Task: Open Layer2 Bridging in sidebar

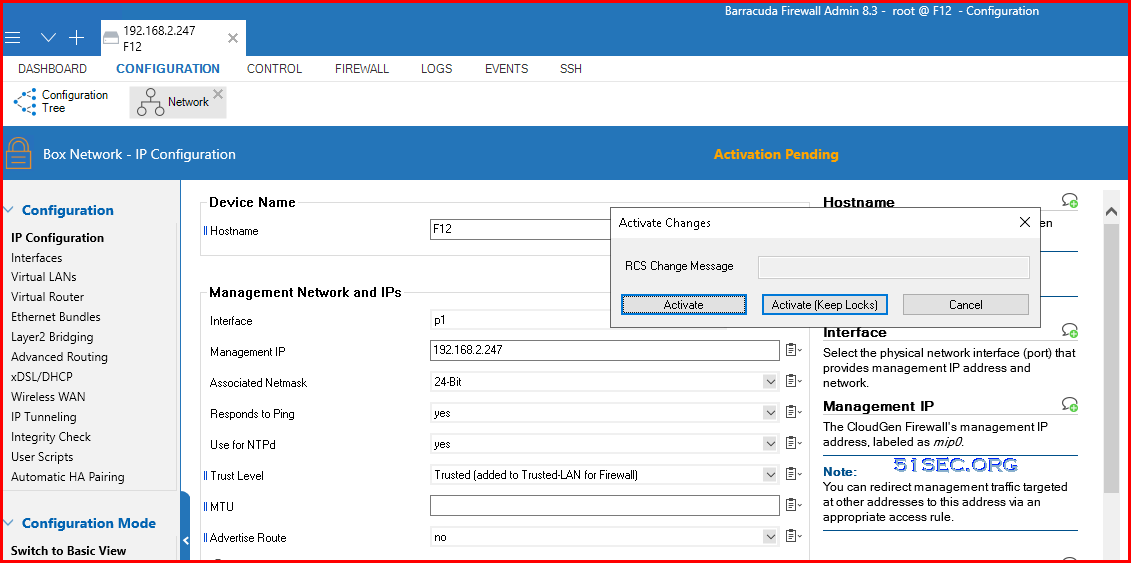Action: tap(52, 337)
